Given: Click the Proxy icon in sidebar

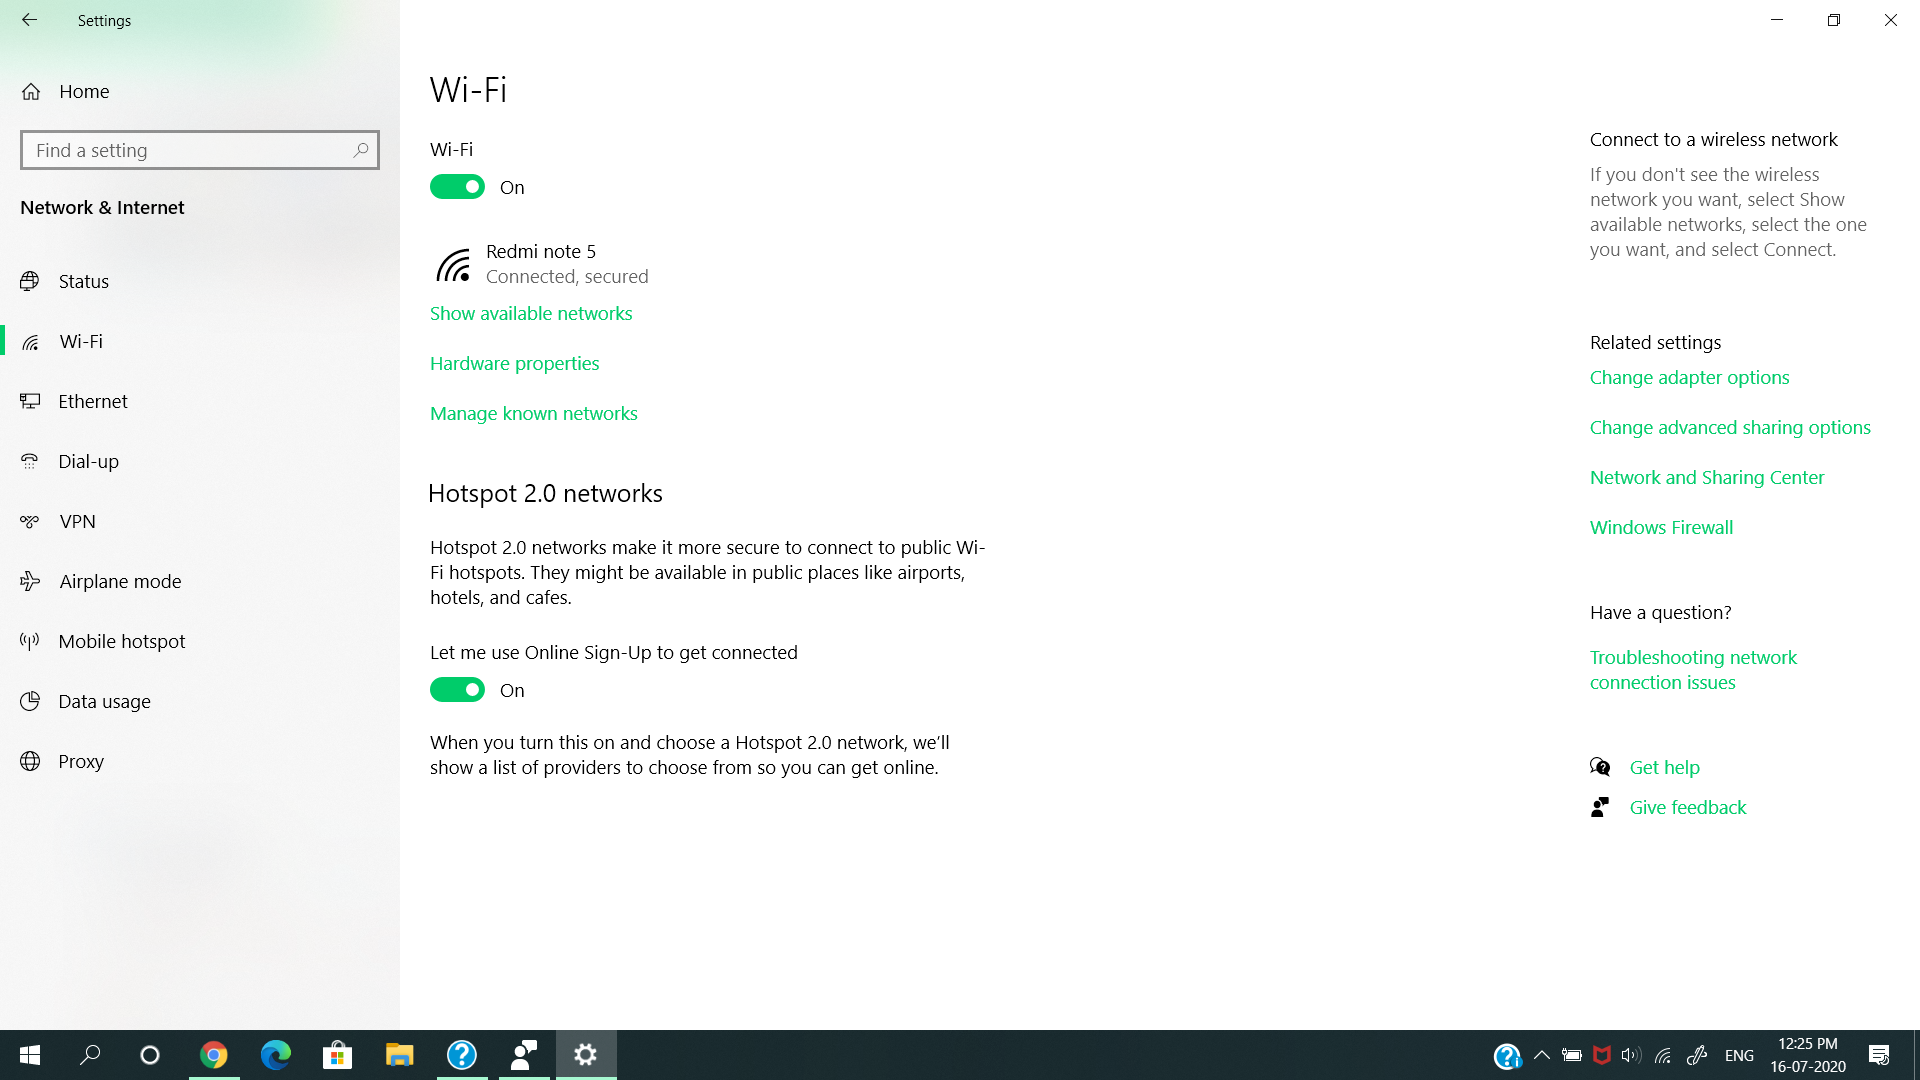Looking at the screenshot, I should pyautogui.click(x=32, y=761).
